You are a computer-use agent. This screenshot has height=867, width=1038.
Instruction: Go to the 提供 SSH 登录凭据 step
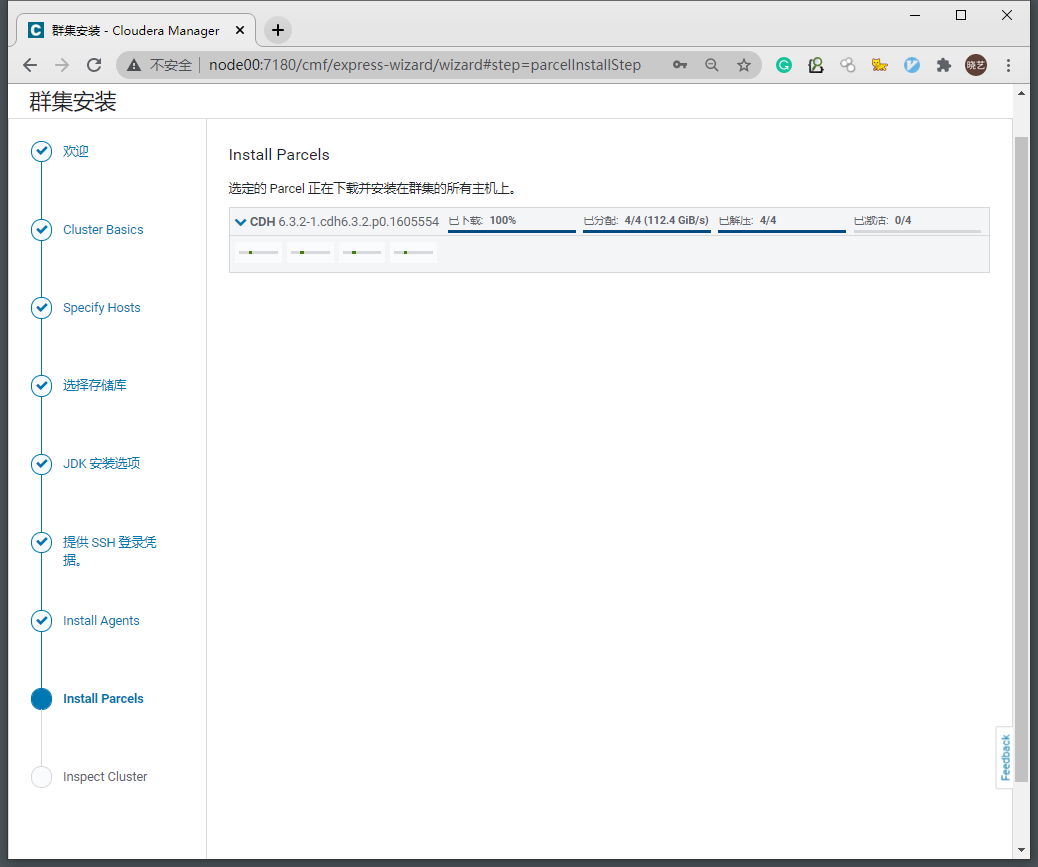point(109,551)
